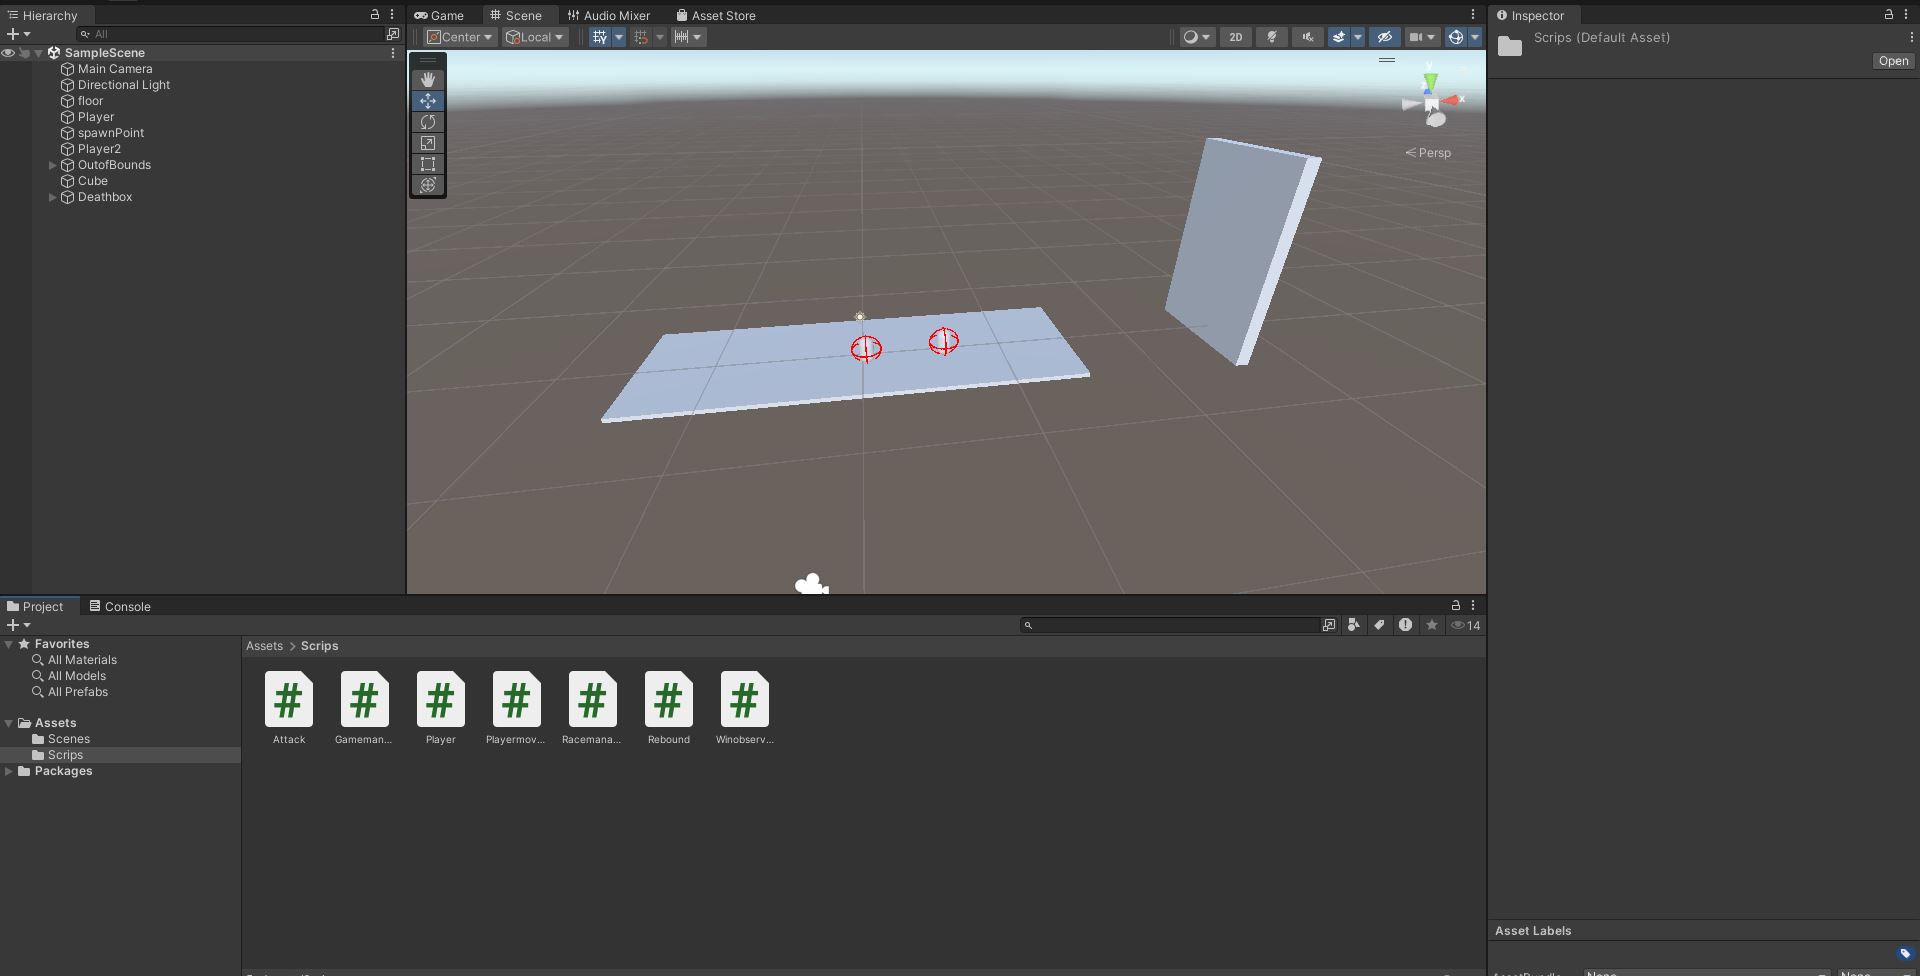Click the Open button in Inspector

click(1892, 61)
